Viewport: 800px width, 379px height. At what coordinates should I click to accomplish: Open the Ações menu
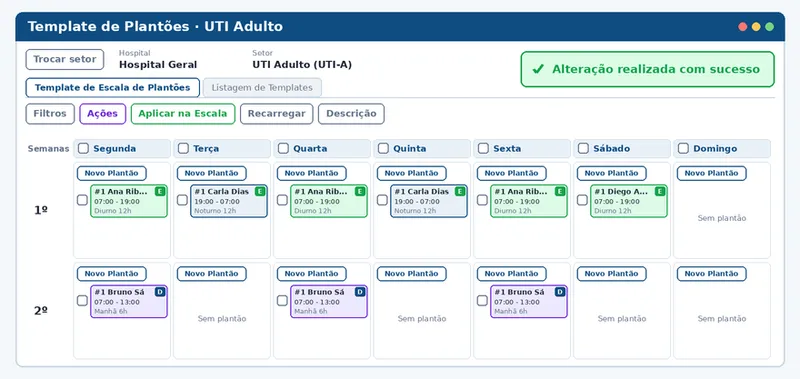coord(103,114)
